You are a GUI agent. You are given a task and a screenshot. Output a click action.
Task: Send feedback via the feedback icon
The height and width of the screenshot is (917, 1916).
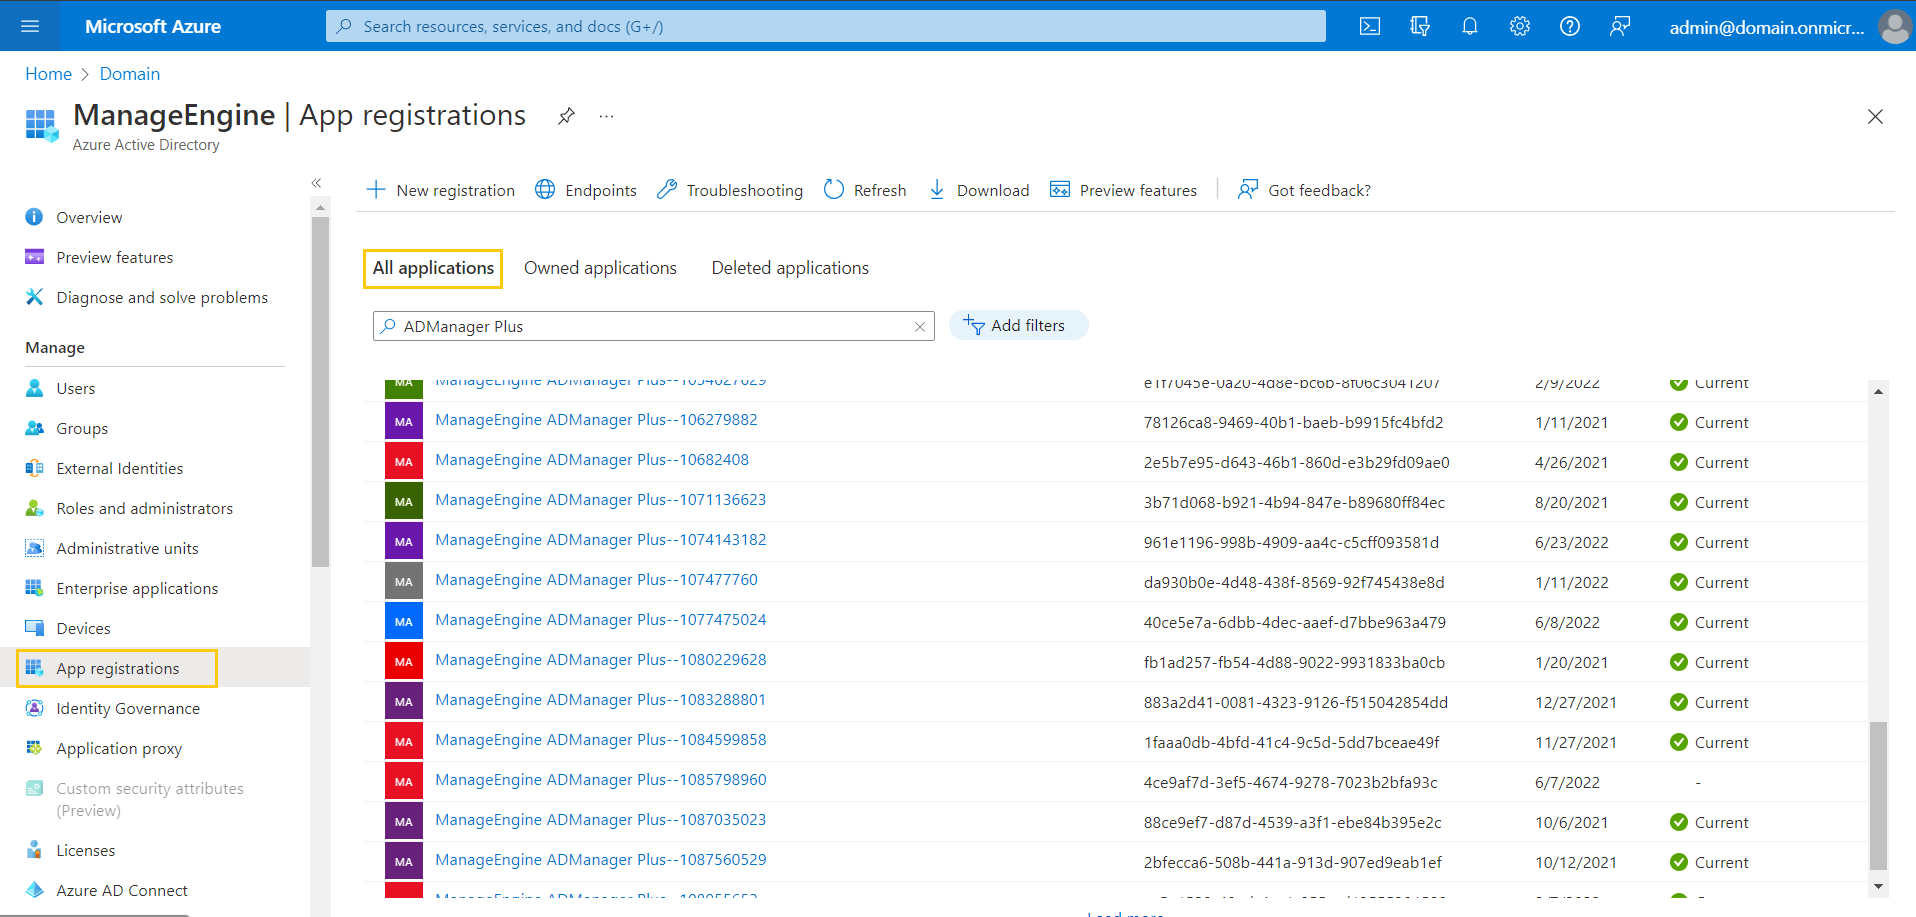(1620, 26)
